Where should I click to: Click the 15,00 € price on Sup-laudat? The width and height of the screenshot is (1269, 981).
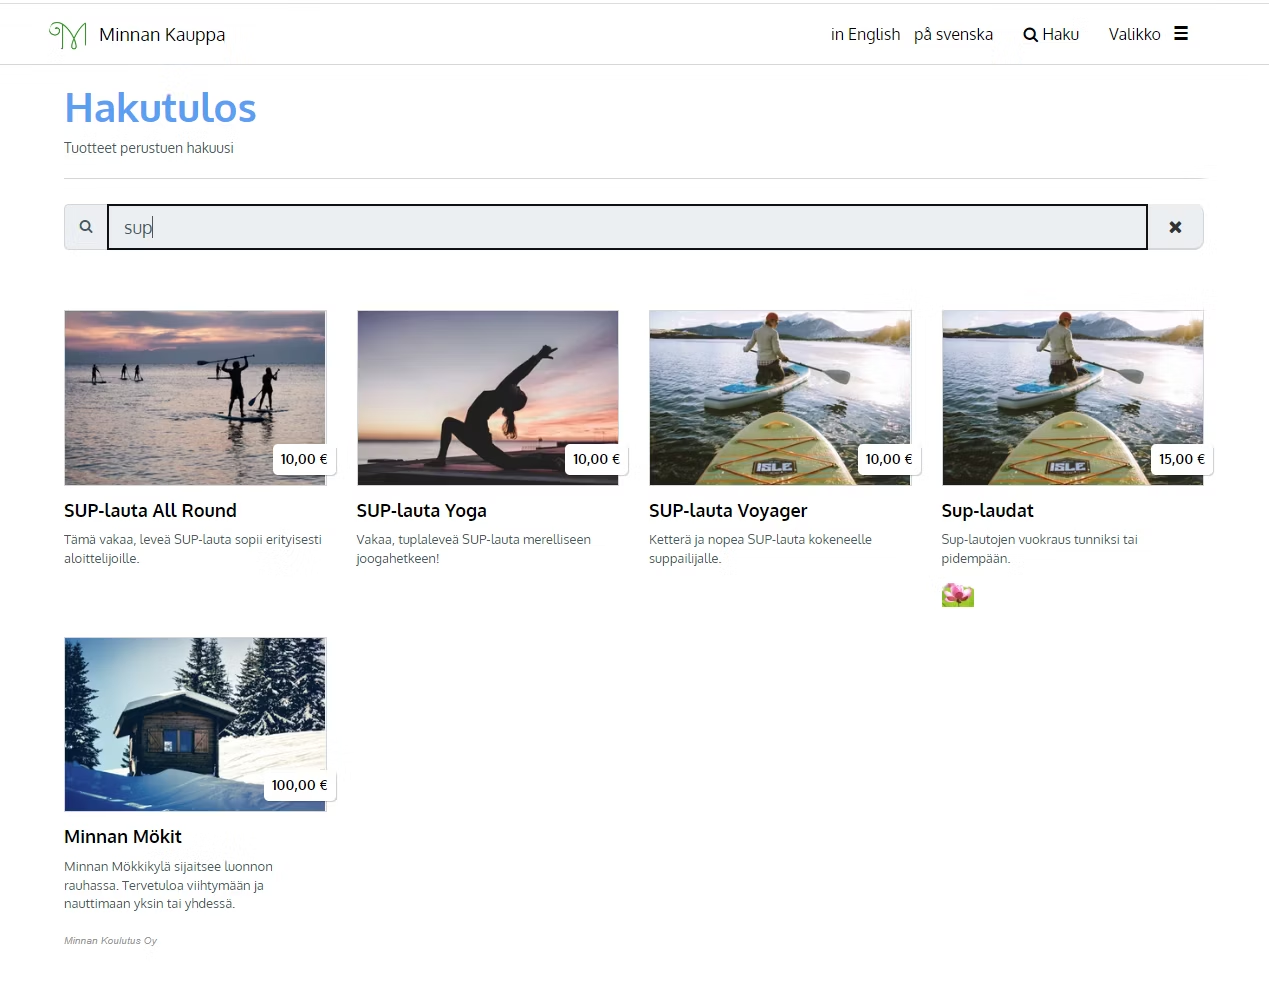pos(1182,459)
